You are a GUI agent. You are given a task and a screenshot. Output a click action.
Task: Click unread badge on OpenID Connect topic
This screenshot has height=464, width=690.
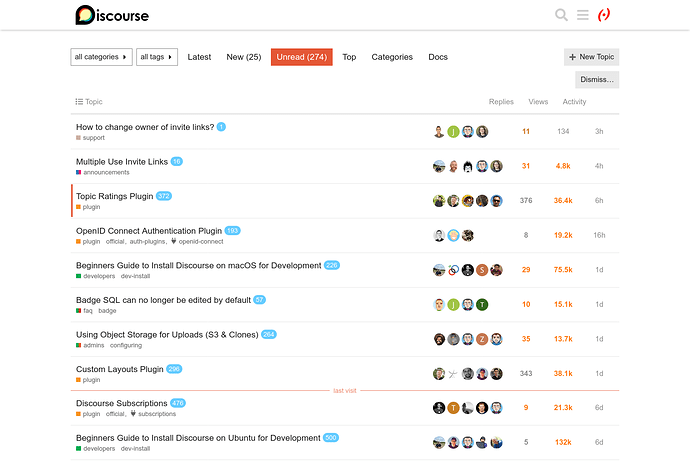point(232,231)
